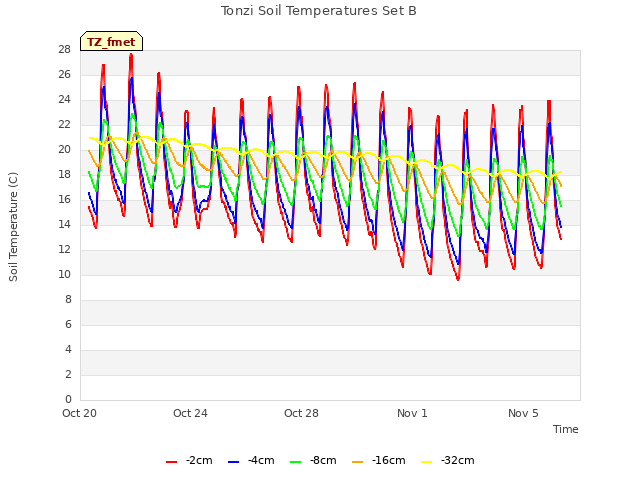
Task: Click the 0 y-axis tick label
Action: (68, 399)
